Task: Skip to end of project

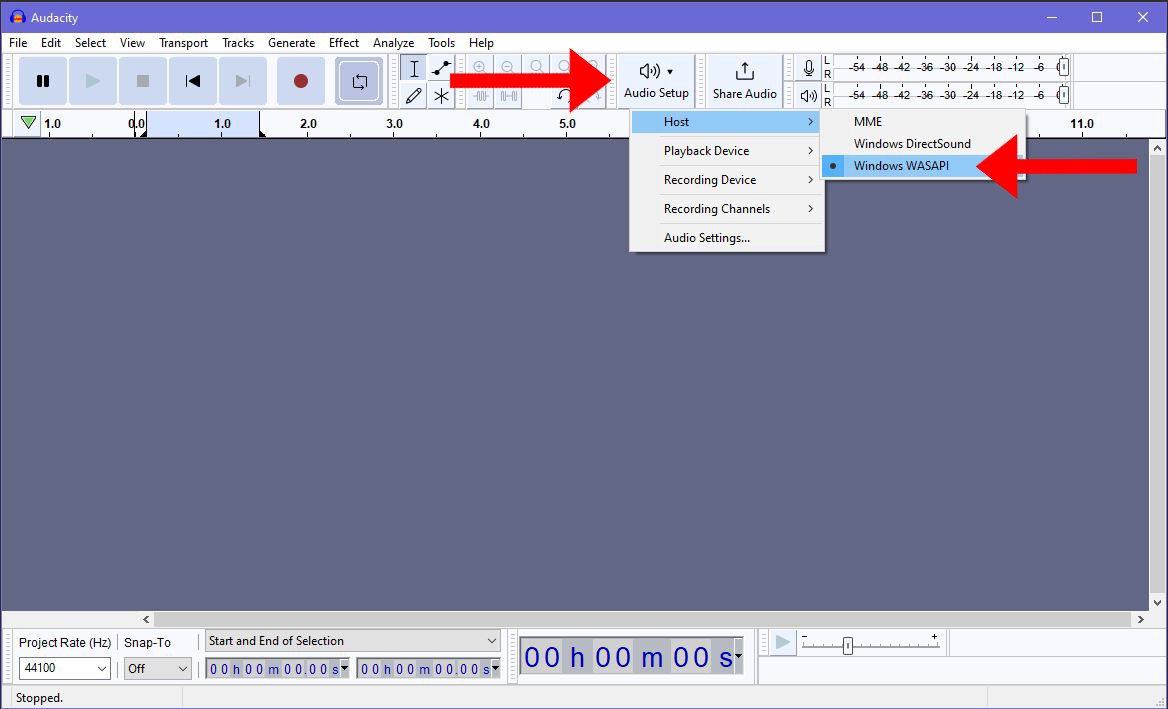Action: click(x=243, y=81)
